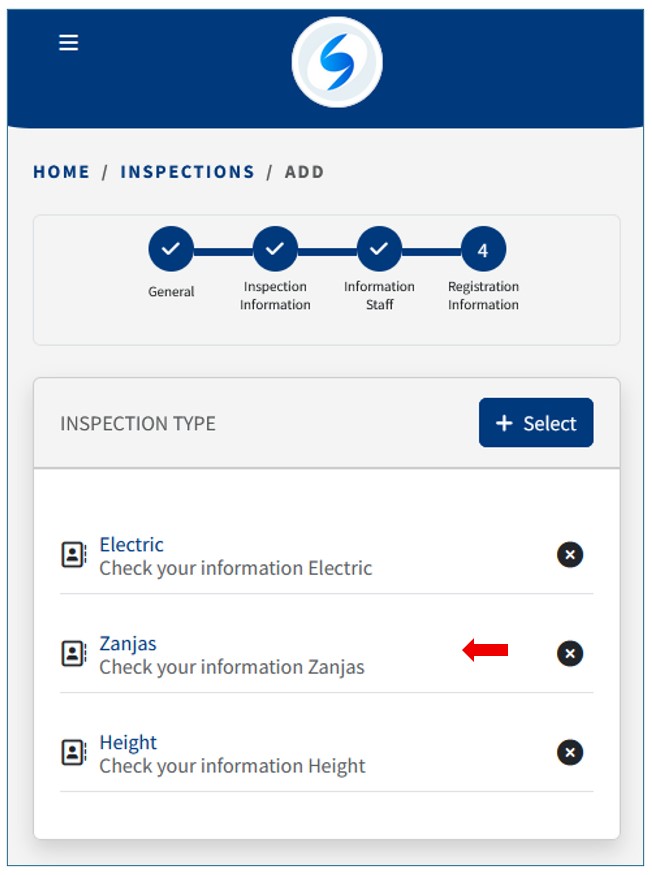Go to the Inspection Information step
Screen dimensions: 652x875
[275, 250]
